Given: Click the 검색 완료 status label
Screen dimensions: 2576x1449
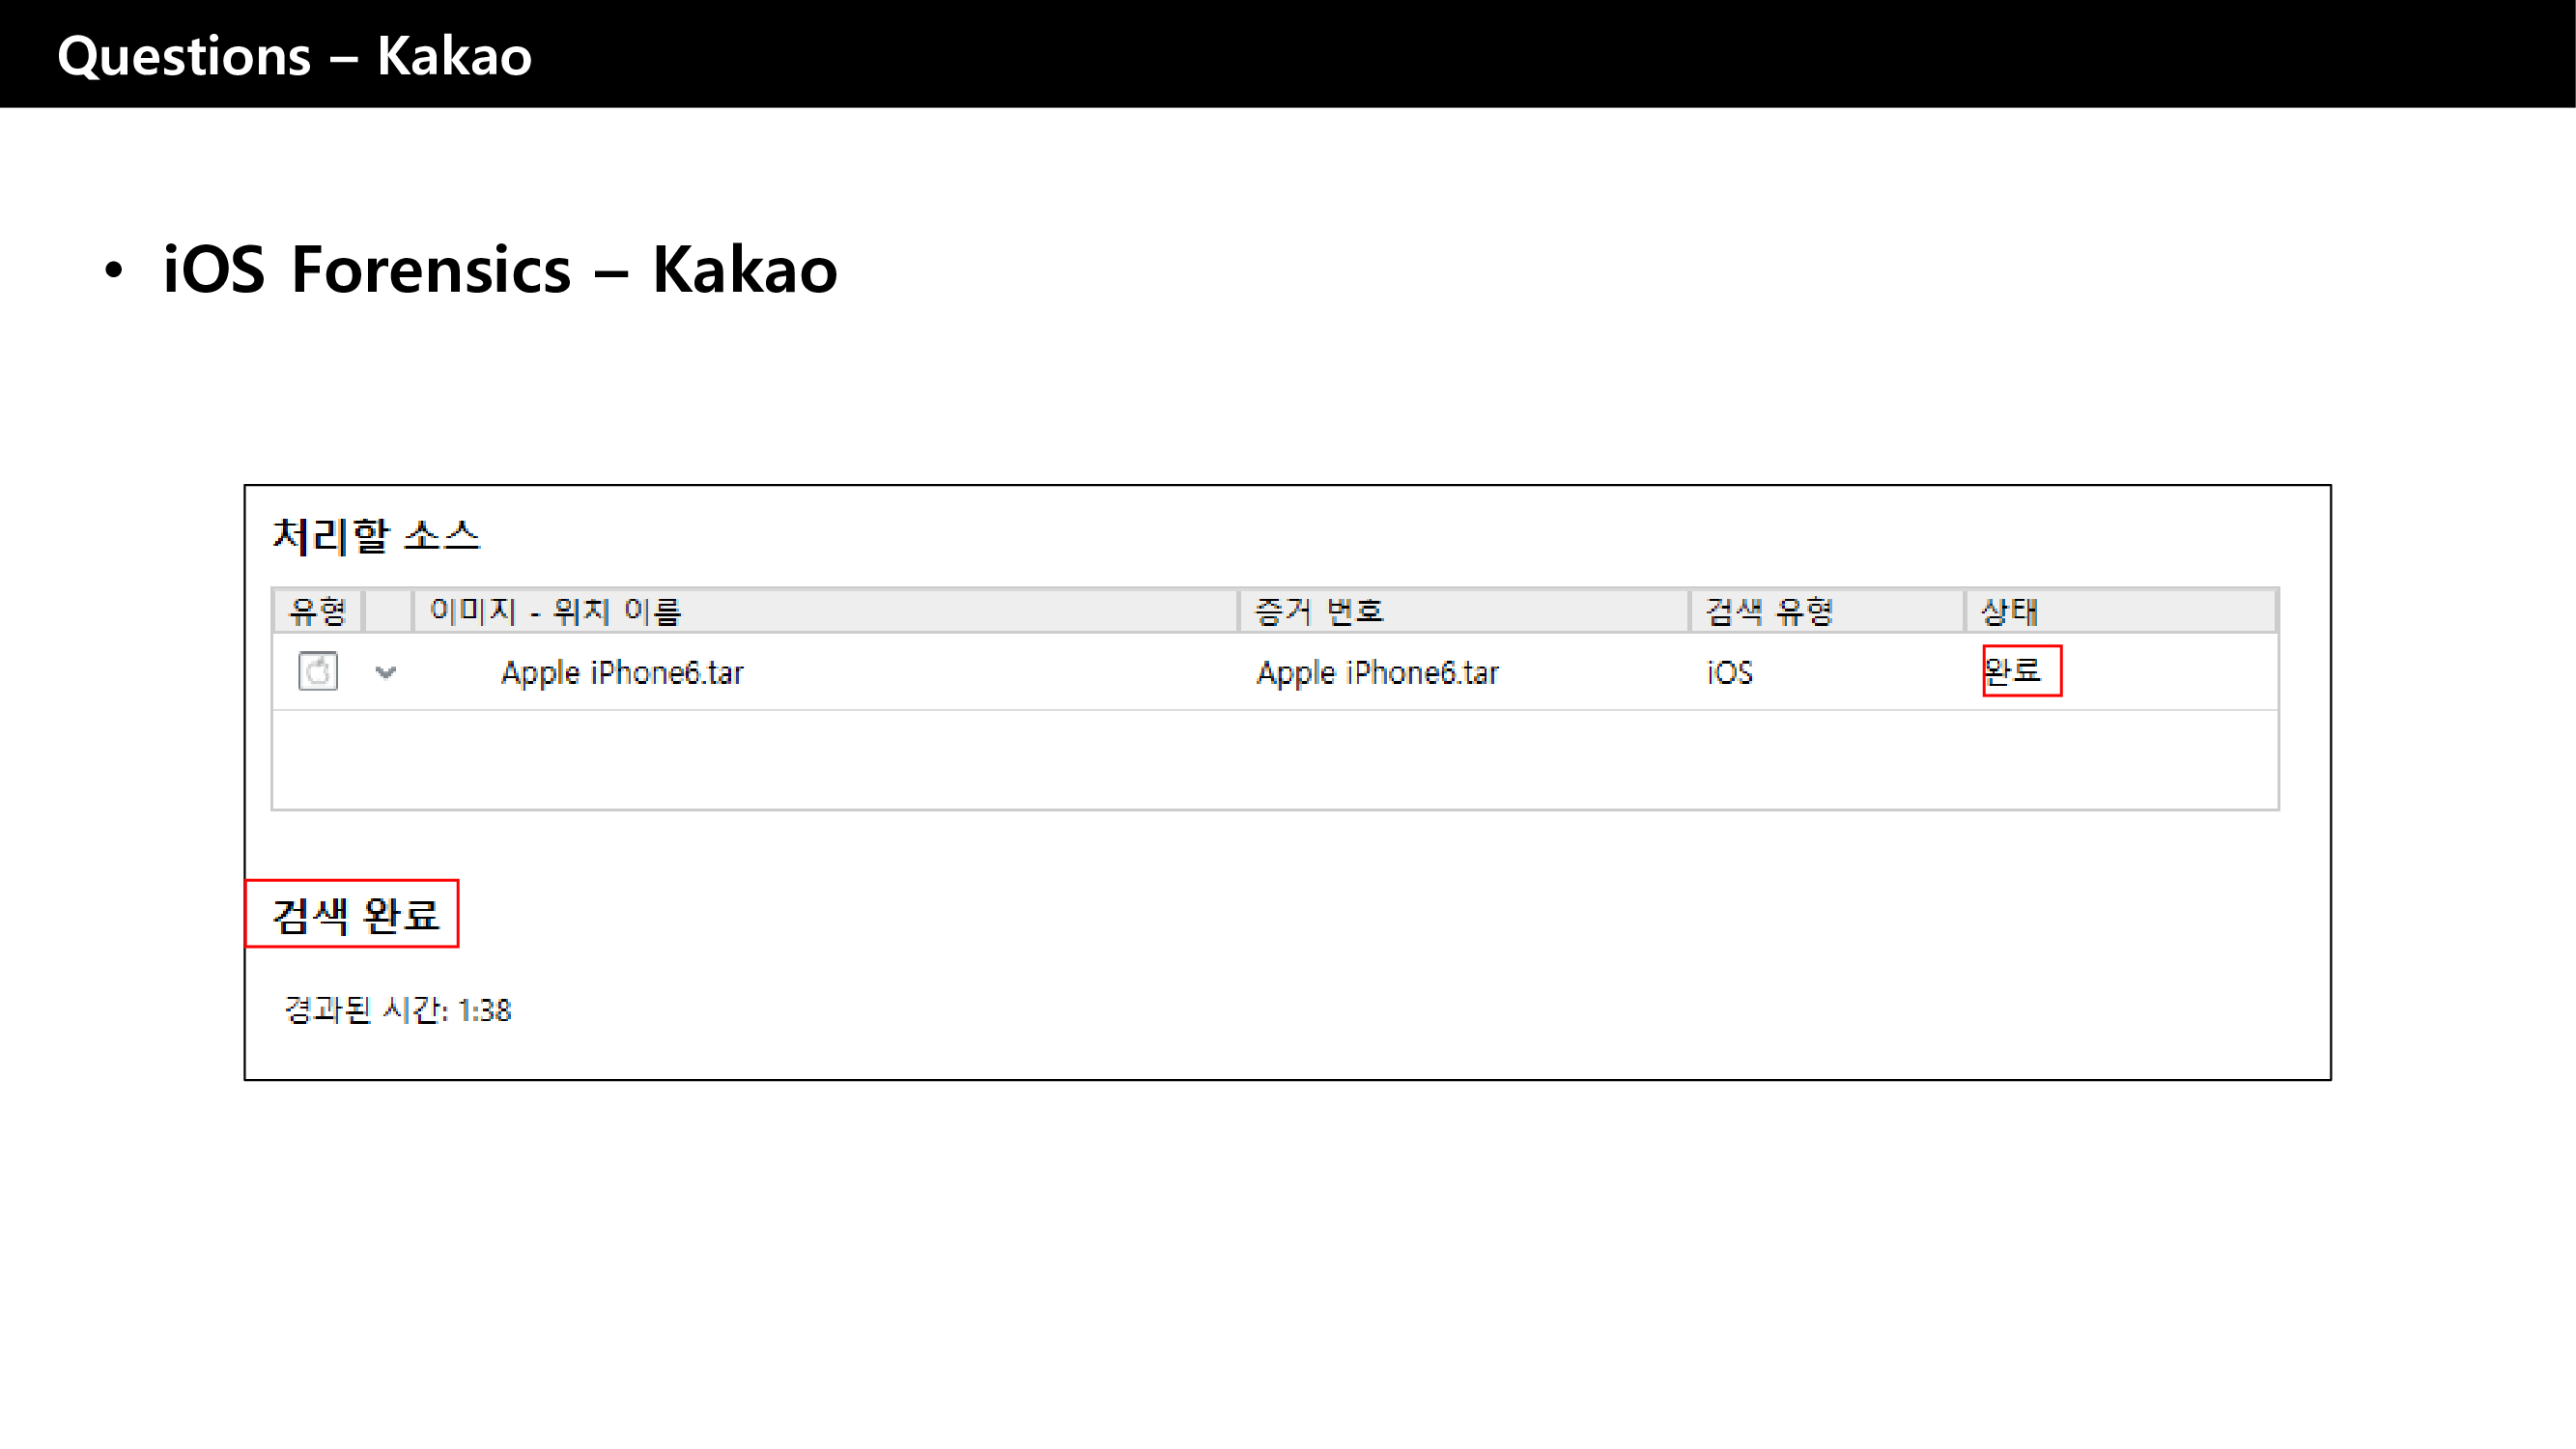Looking at the screenshot, I should (355, 914).
